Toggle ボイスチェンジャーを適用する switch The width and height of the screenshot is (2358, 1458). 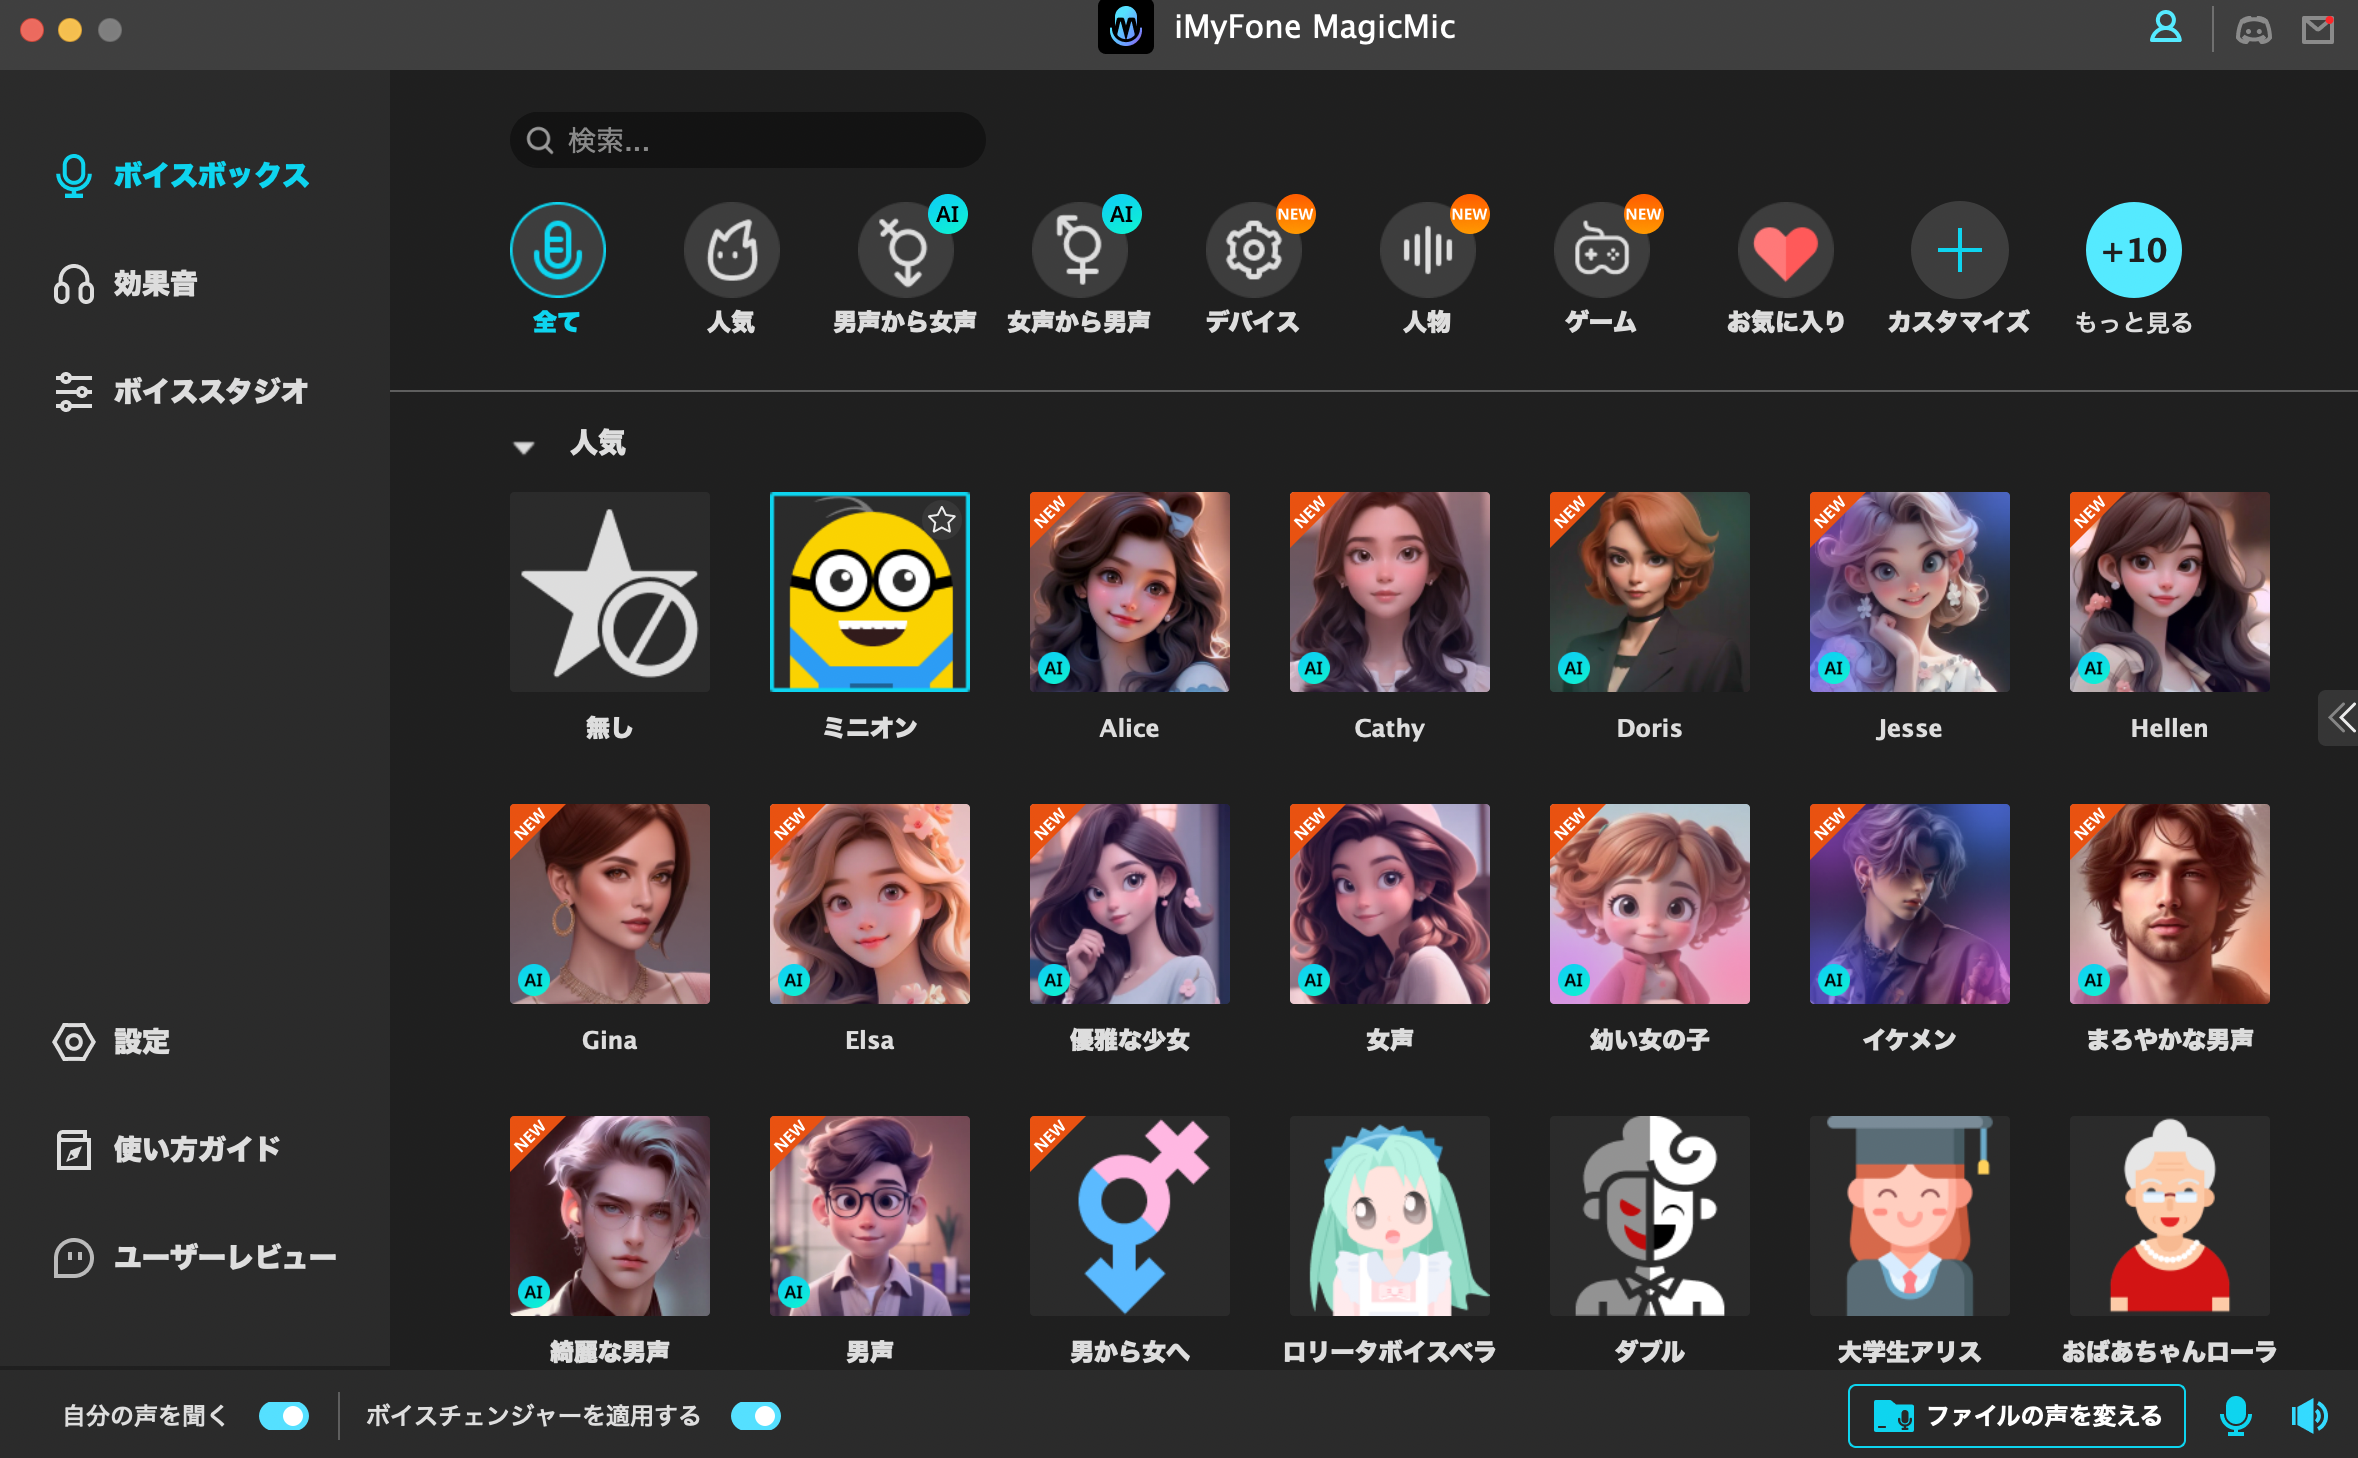pos(756,1416)
